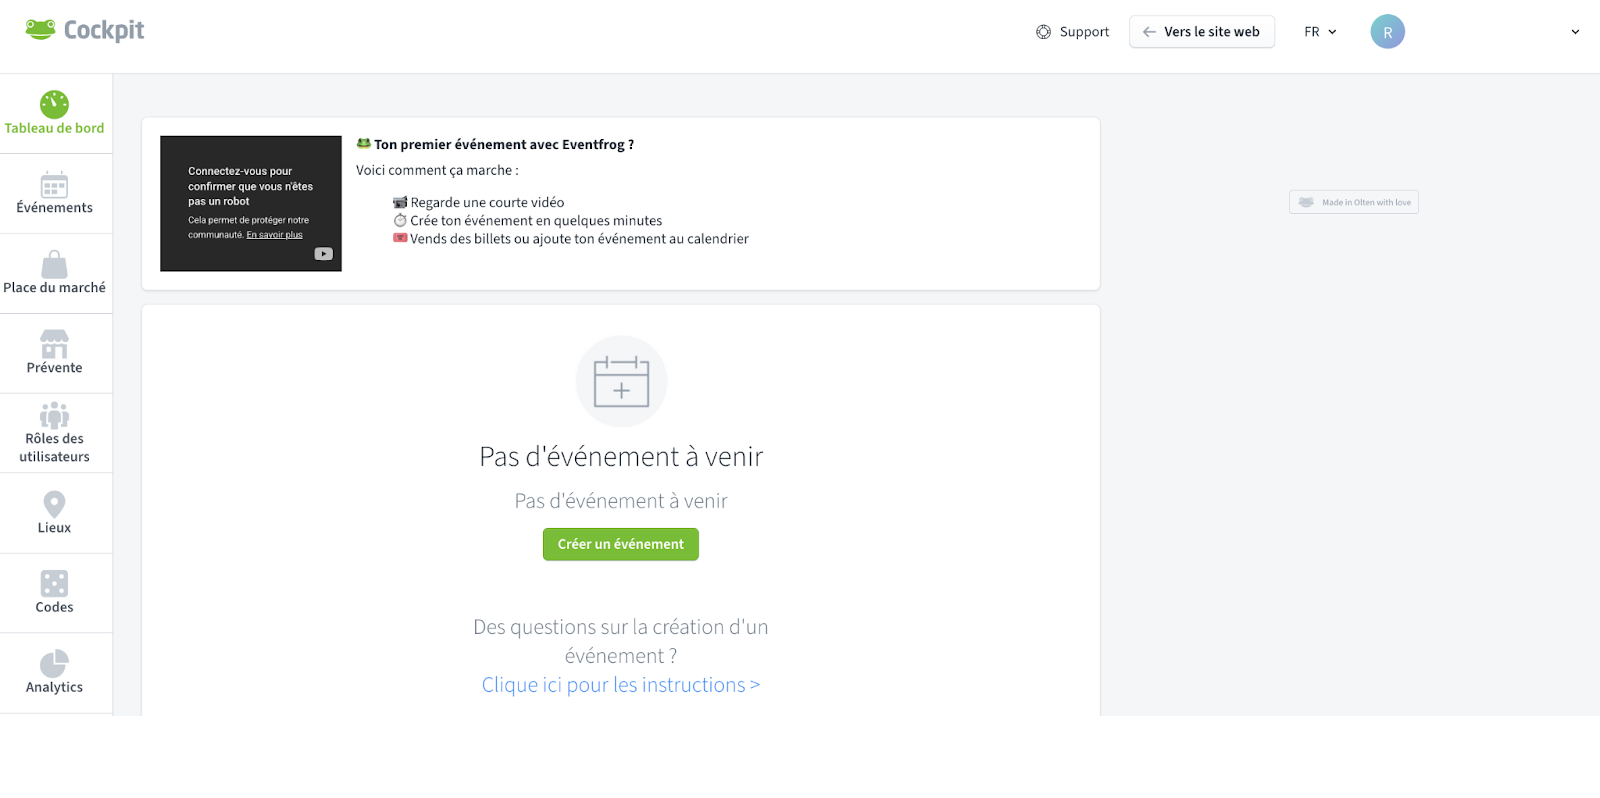Open the Événements calendar icon
Viewport: 1600px width, 798px height.
[54, 185]
